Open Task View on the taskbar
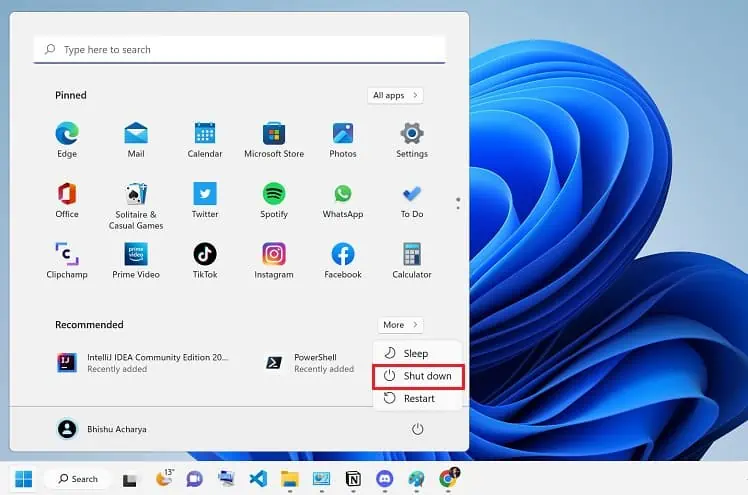 (x=130, y=480)
